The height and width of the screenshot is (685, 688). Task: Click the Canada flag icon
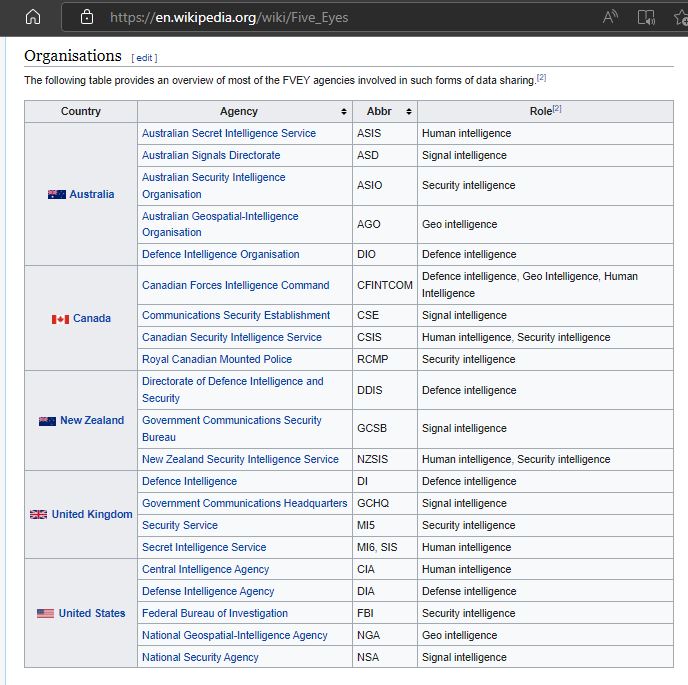point(60,319)
